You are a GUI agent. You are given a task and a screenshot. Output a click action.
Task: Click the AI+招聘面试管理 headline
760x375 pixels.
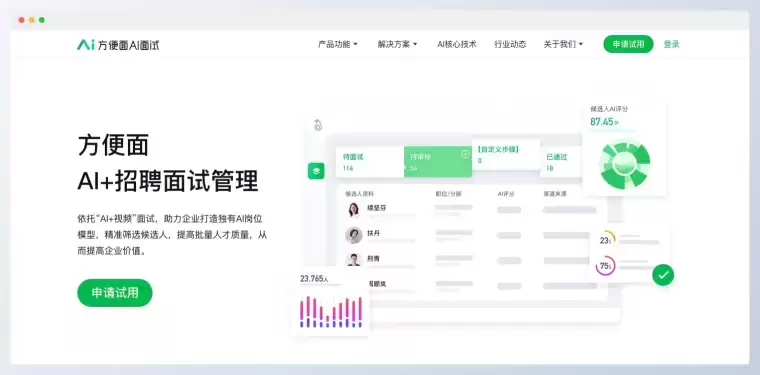168,182
